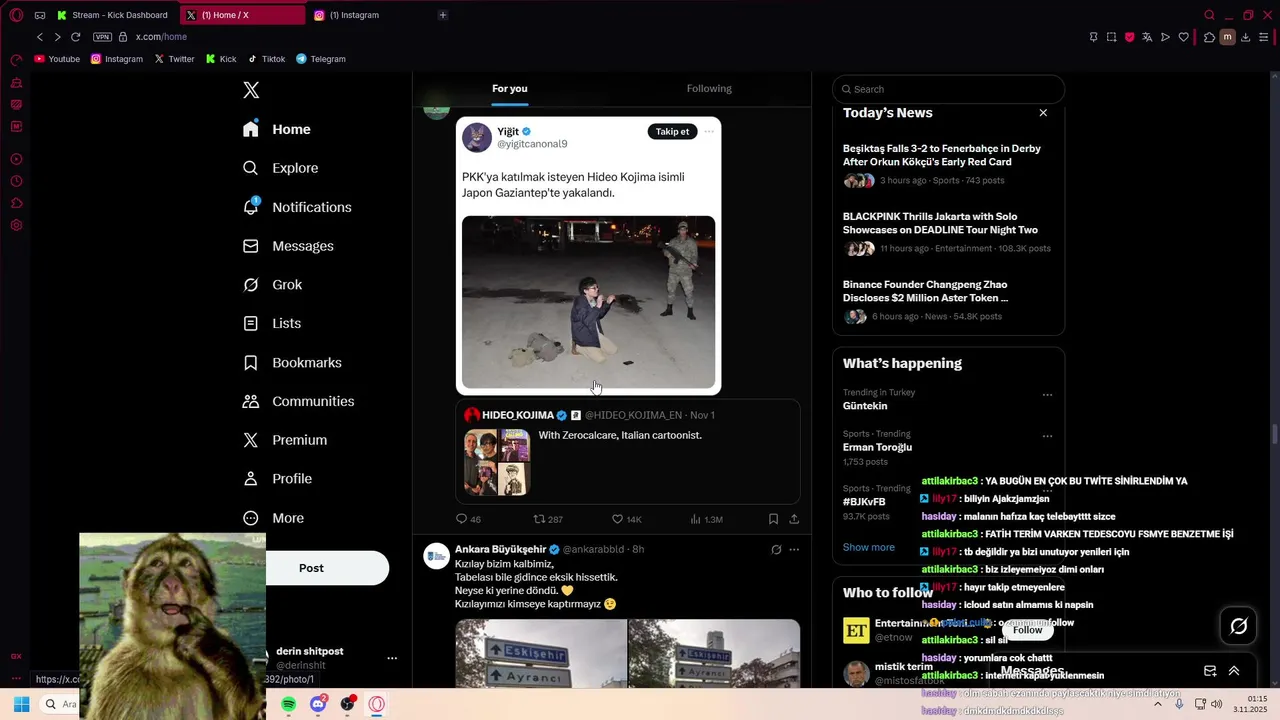Open the extensions cube icon

click(1209, 37)
